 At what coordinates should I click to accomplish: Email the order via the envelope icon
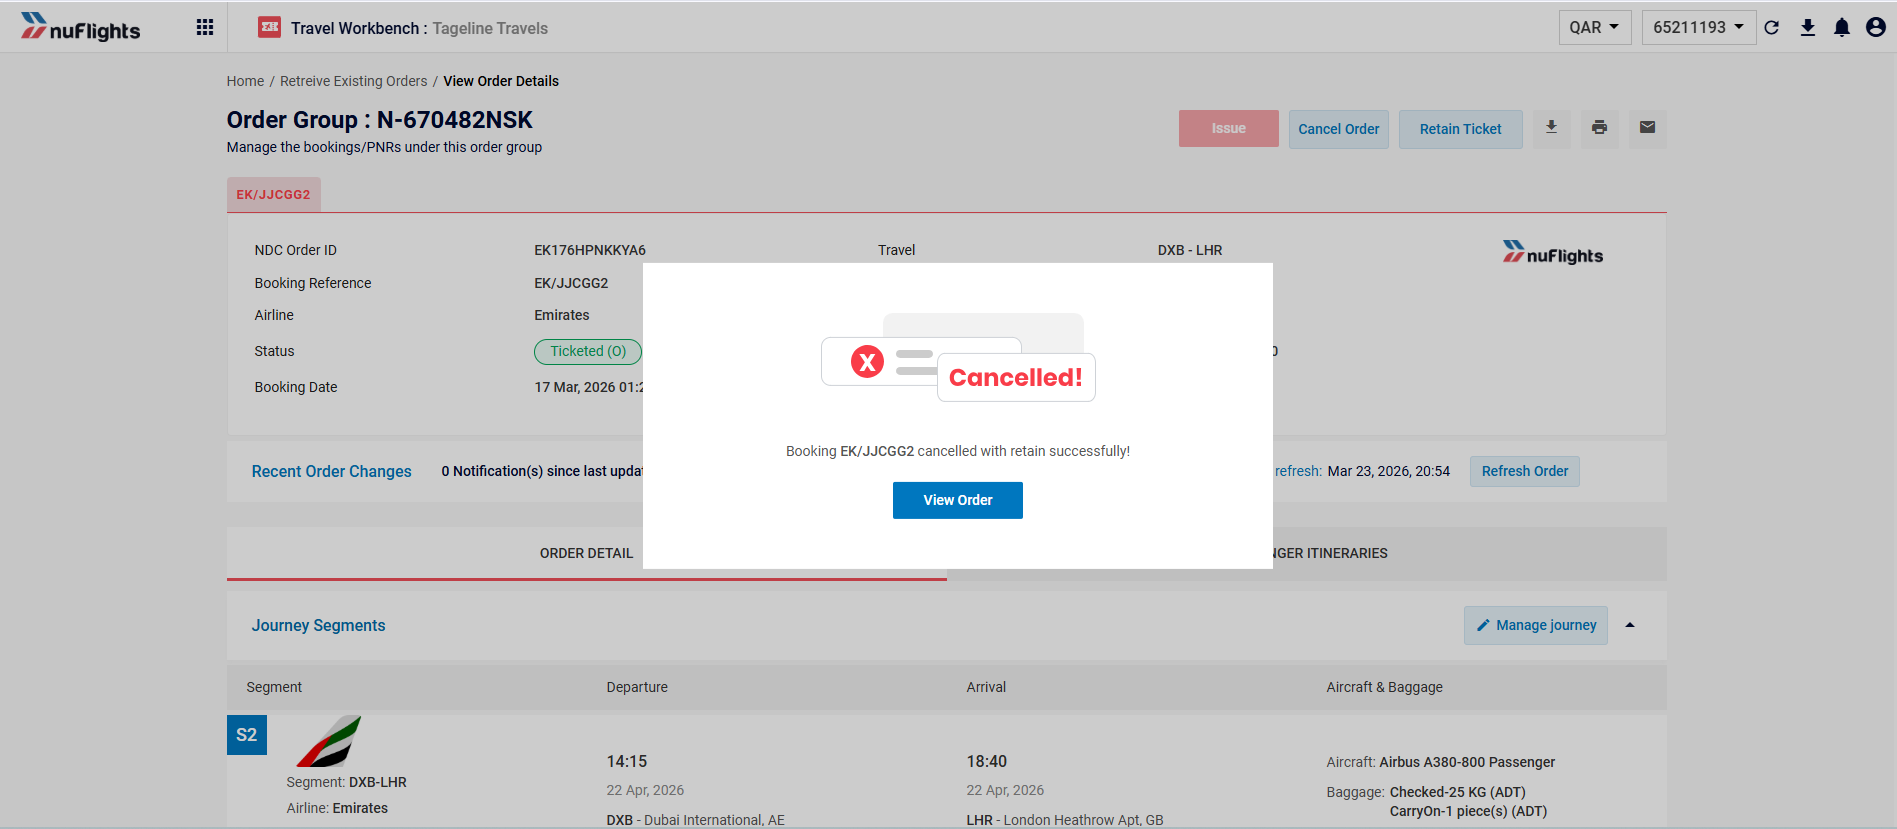(x=1647, y=128)
